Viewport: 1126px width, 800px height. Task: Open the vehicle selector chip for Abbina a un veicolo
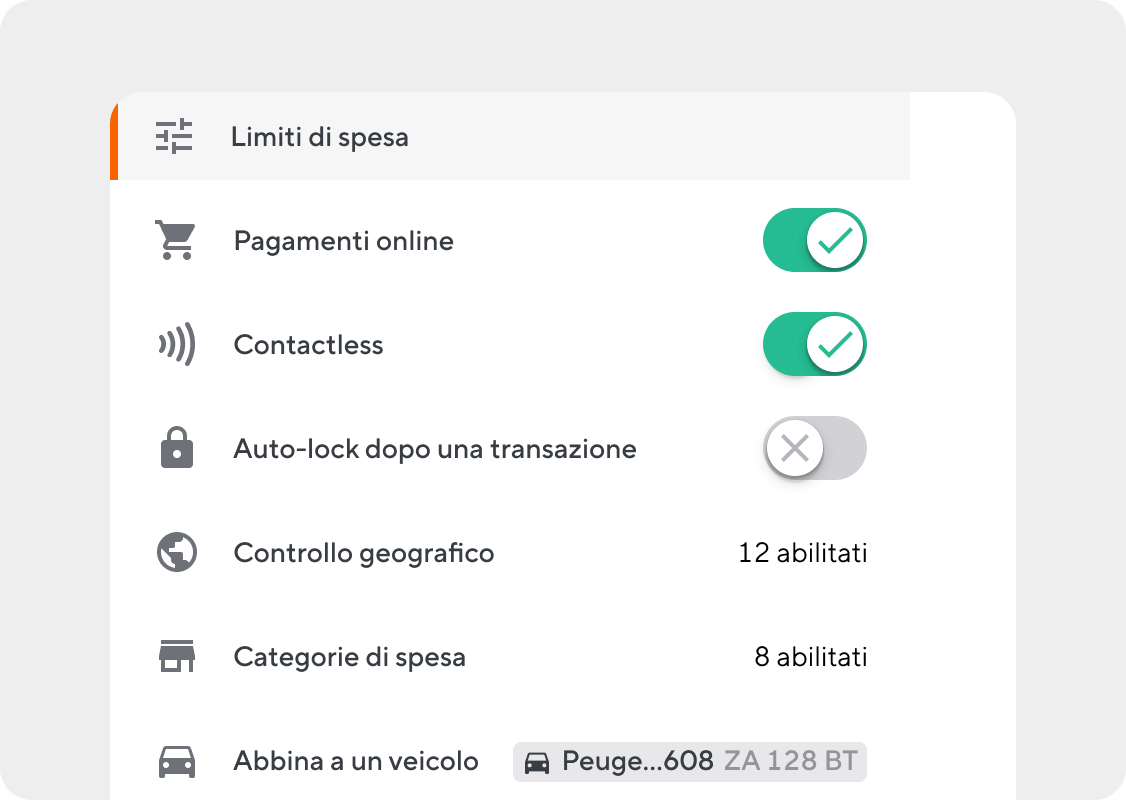[x=688, y=761]
